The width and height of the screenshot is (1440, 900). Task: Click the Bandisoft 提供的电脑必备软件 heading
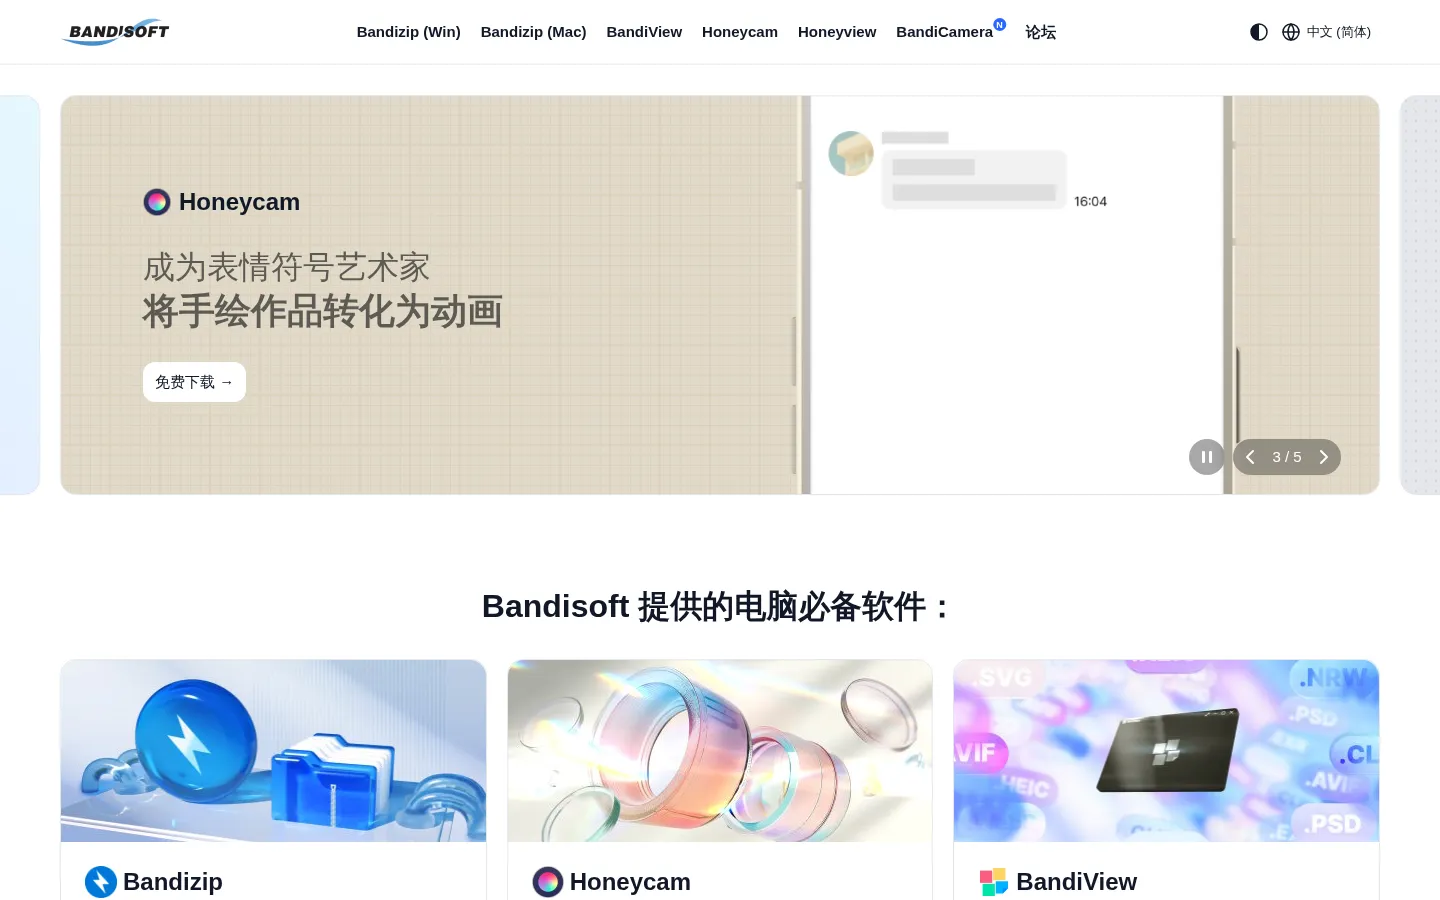716,607
